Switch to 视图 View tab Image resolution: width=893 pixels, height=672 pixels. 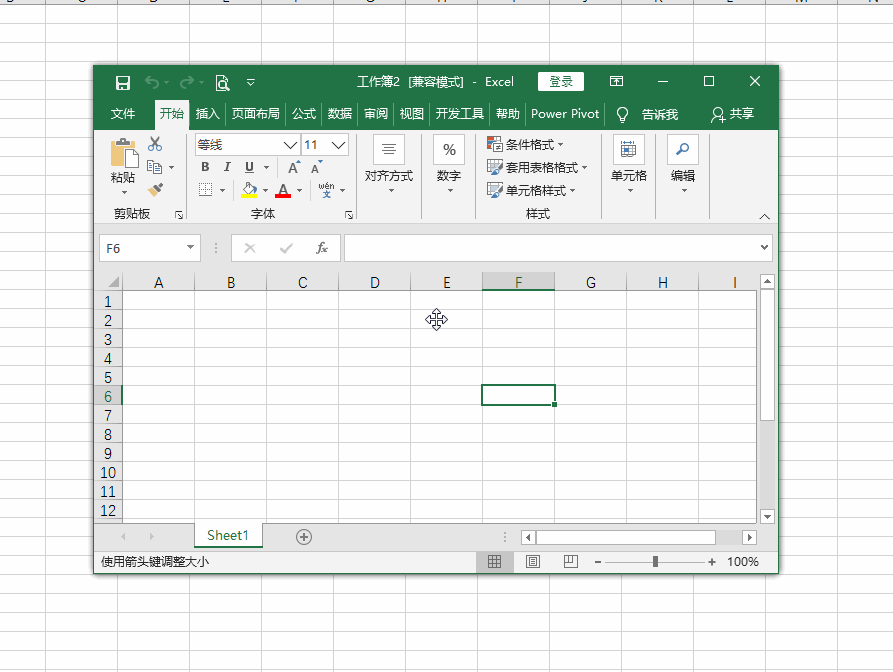pyautogui.click(x=411, y=114)
